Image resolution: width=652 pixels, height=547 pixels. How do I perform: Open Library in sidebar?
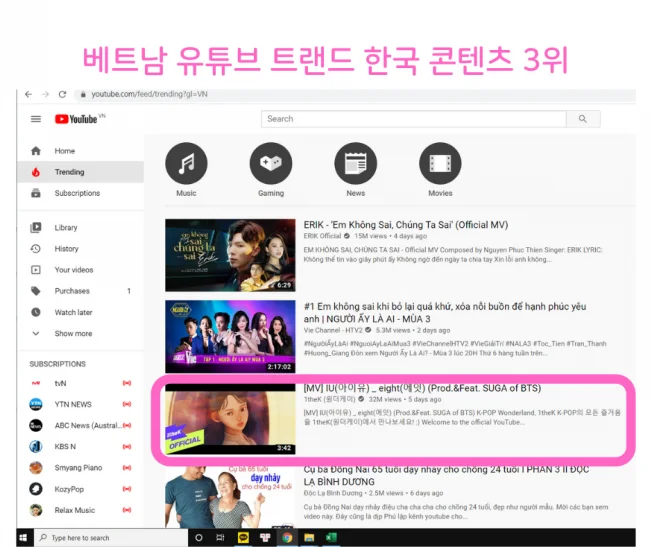(x=81, y=228)
